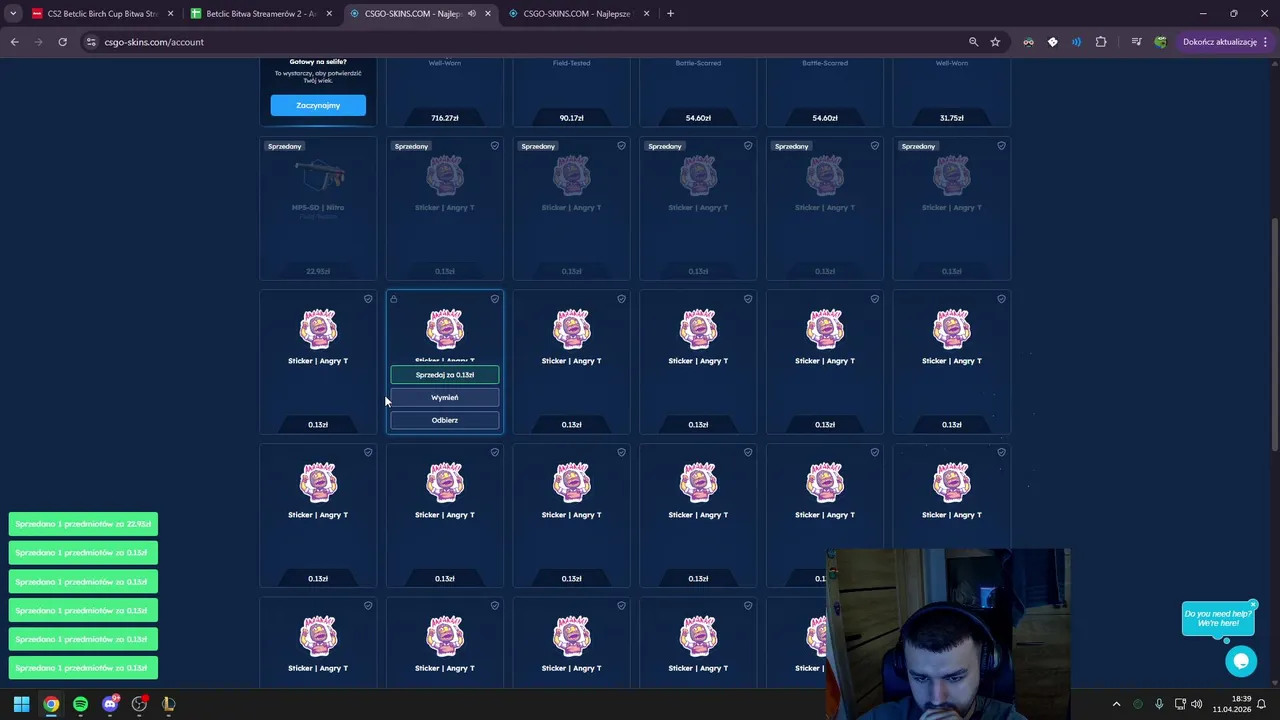Select the item priced 716.27zł
Image resolution: width=1280 pixels, height=720 pixels.
(445, 92)
